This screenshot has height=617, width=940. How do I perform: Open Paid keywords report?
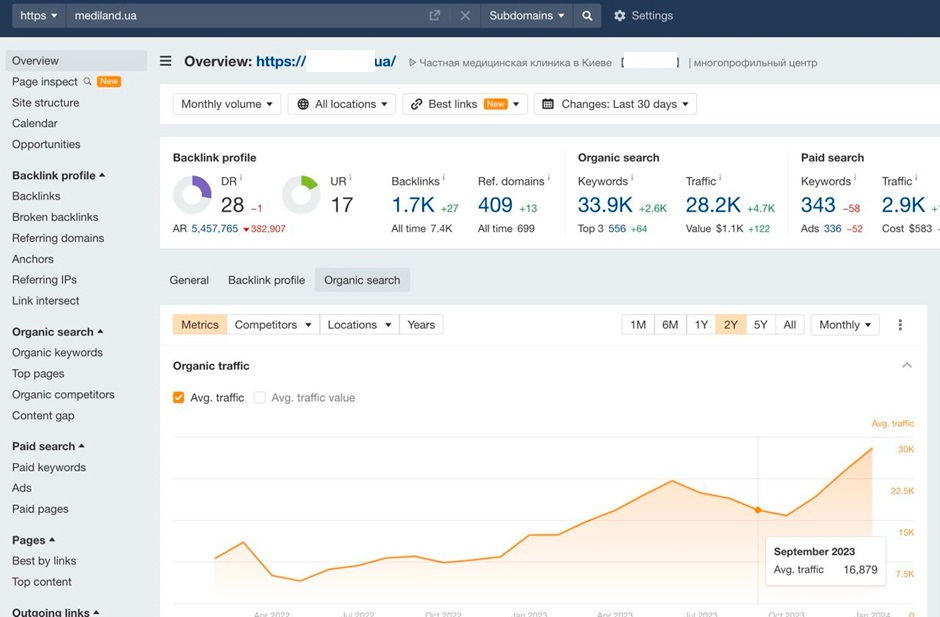[x=49, y=467]
